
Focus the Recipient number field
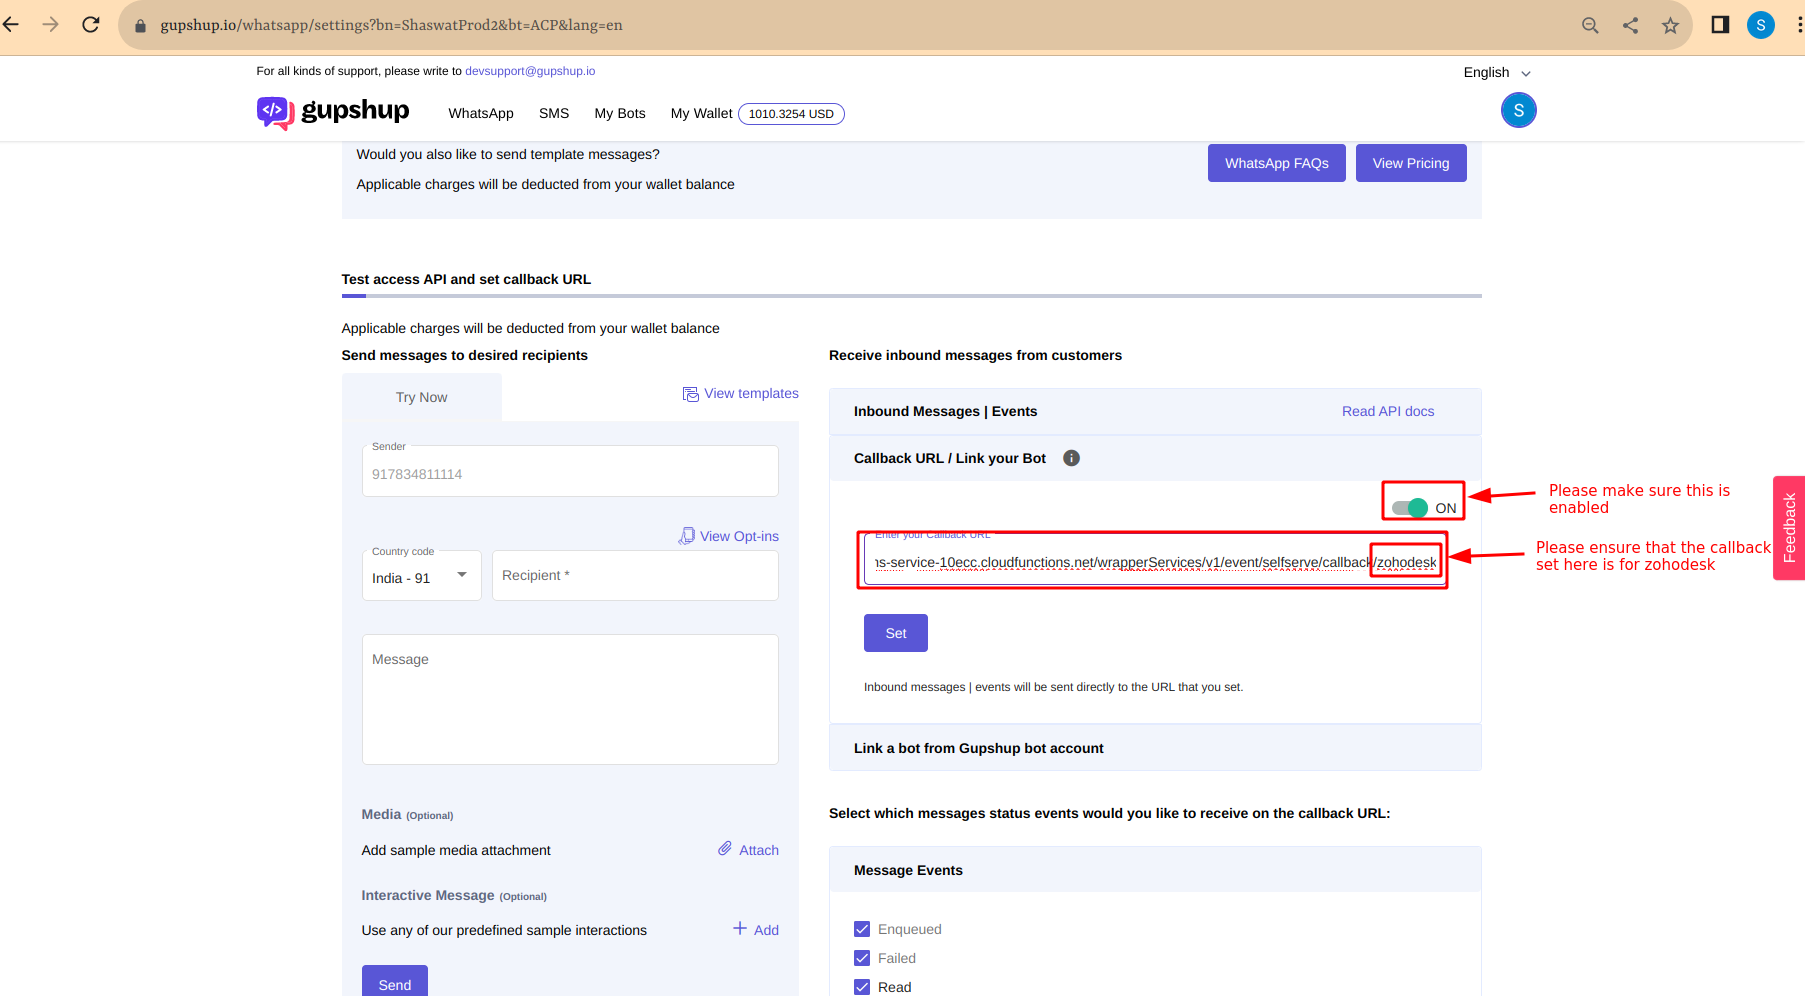[x=635, y=576]
